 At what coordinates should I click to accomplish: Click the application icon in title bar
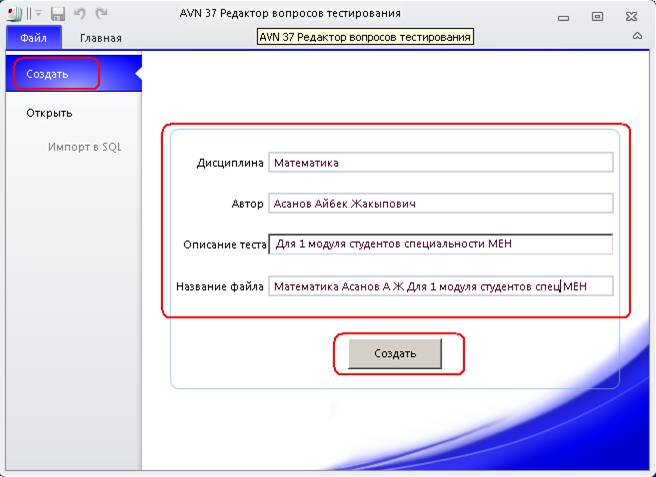tap(15, 14)
